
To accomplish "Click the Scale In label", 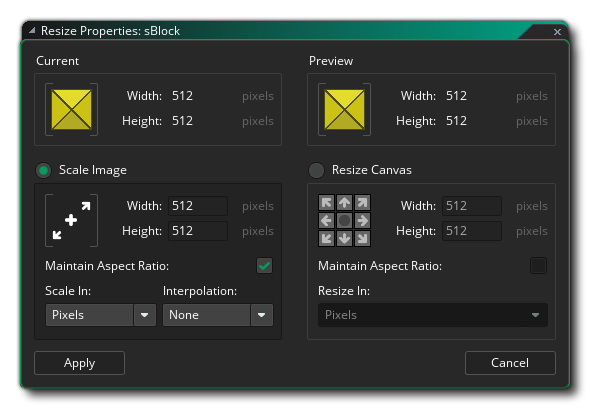I will (68, 291).
